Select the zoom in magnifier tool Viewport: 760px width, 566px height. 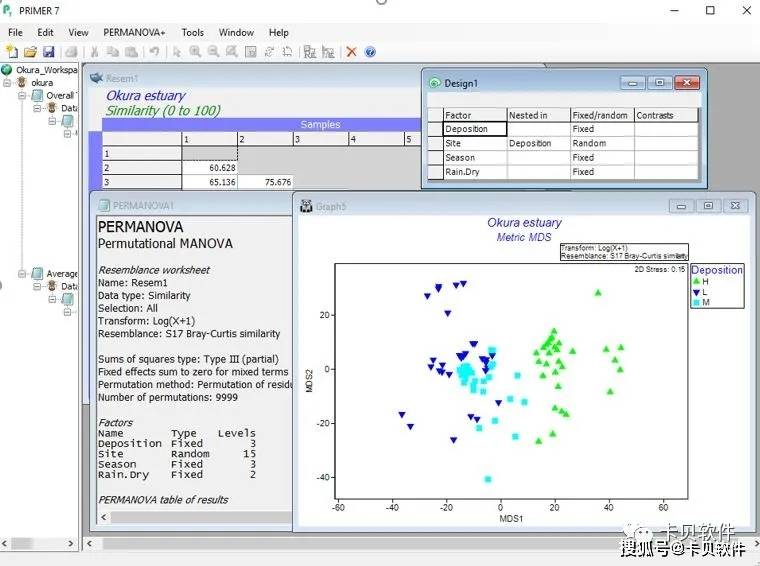coord(195,52)
